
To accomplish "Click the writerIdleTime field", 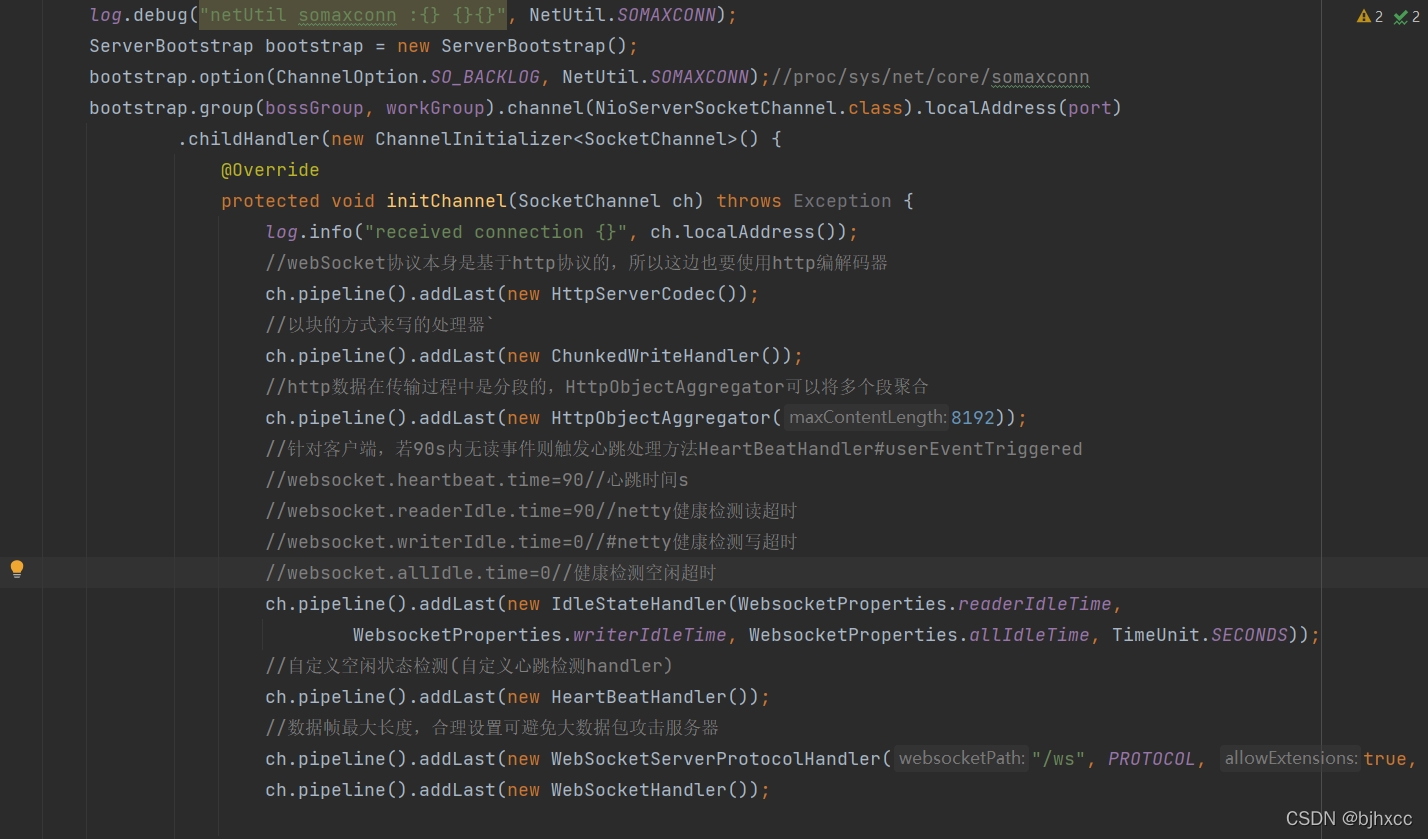I will point(650,634).
